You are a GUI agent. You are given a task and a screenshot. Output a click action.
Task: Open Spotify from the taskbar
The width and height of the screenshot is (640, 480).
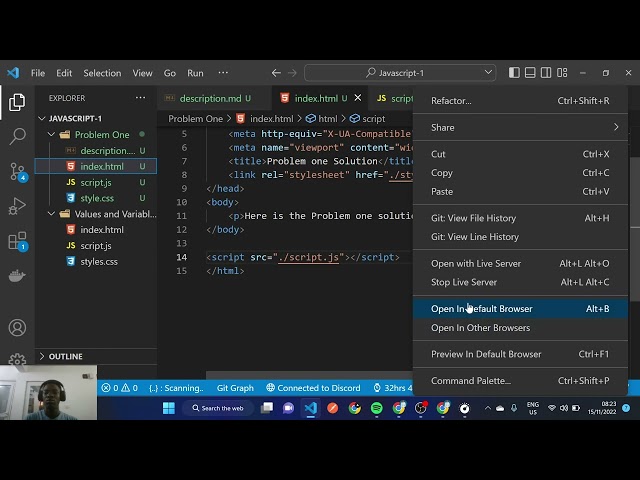(376, 408)
